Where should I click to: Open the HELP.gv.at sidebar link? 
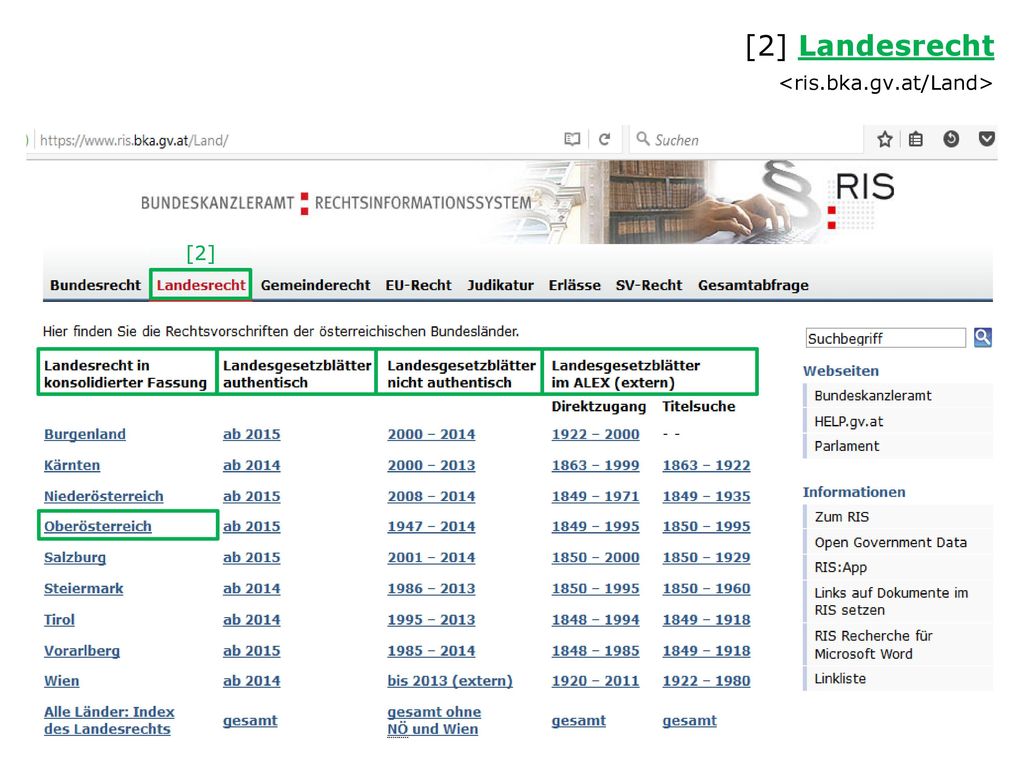pos(848,422)
